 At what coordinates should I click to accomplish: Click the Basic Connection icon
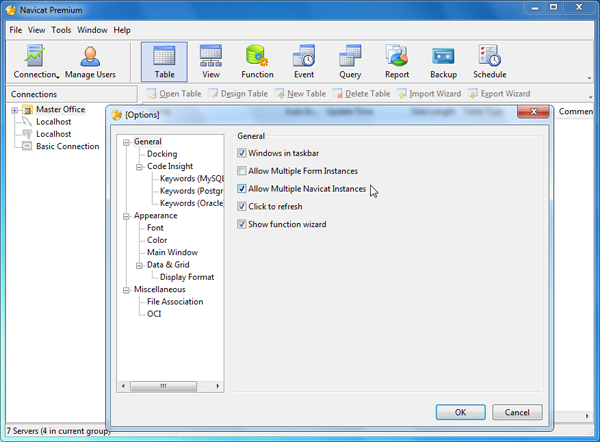pos(27,146)
